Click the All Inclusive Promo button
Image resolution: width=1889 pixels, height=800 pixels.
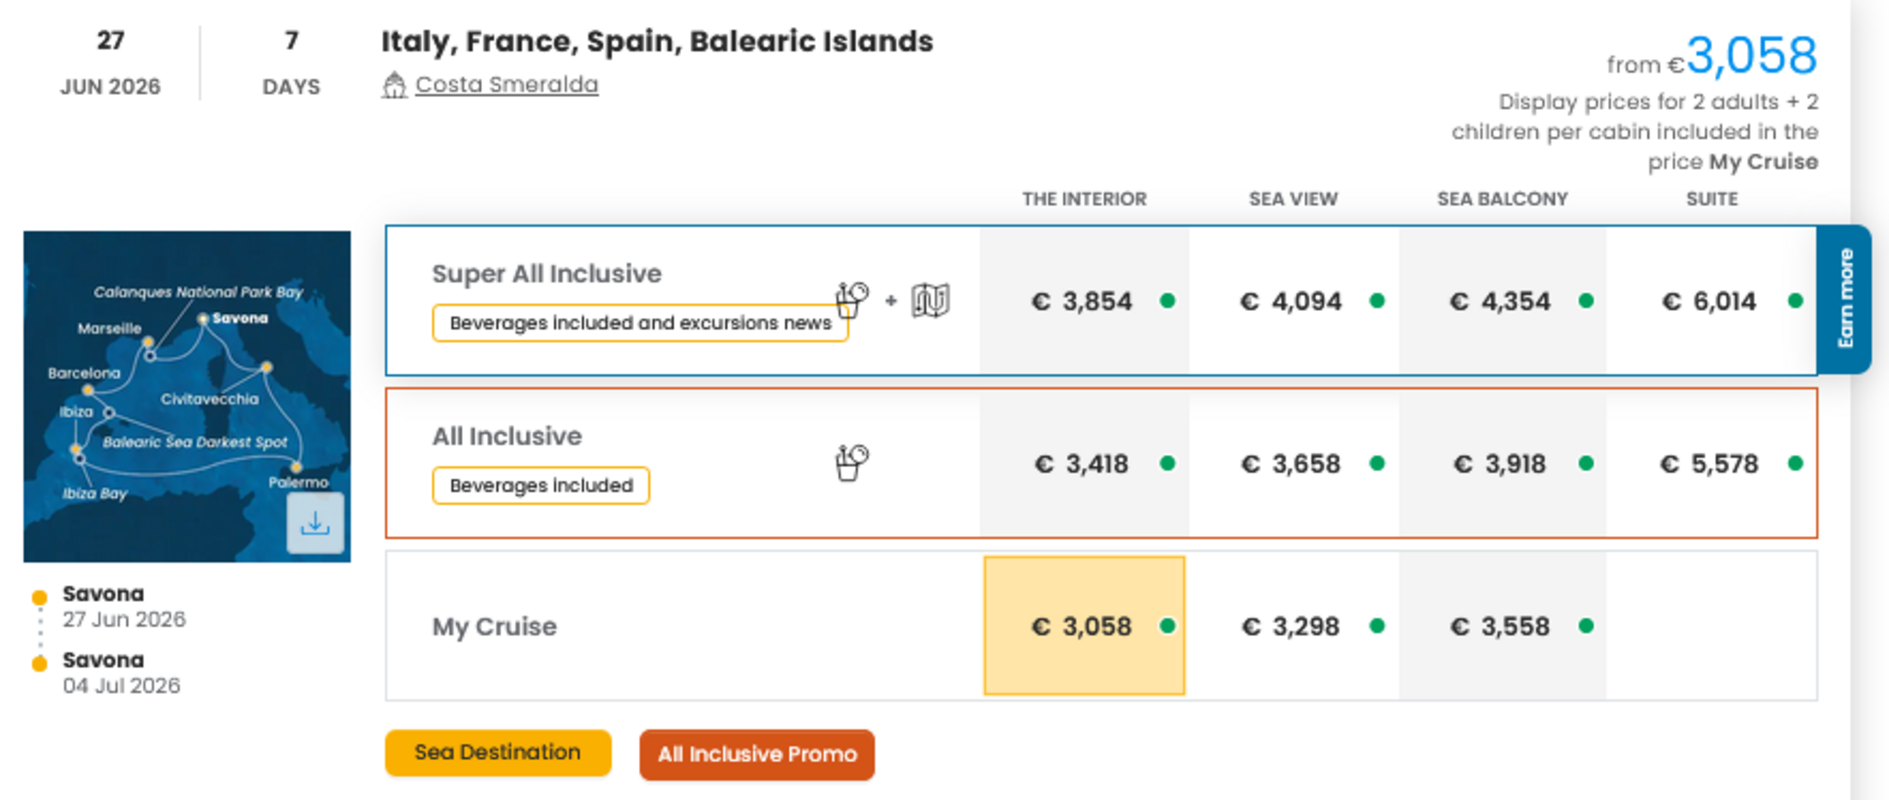757,754
